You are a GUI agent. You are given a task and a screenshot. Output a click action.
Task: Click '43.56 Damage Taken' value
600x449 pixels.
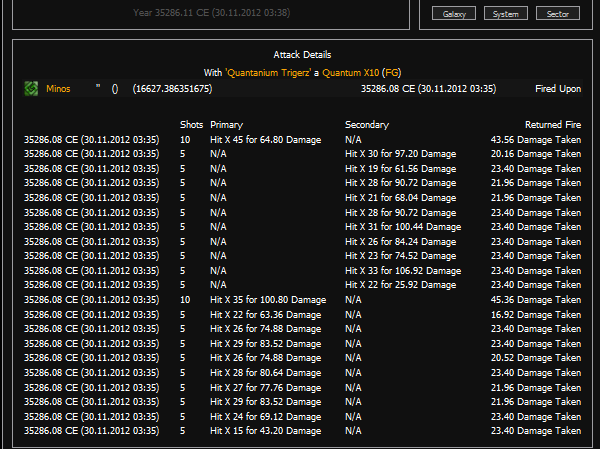click(x=536, y=140)
